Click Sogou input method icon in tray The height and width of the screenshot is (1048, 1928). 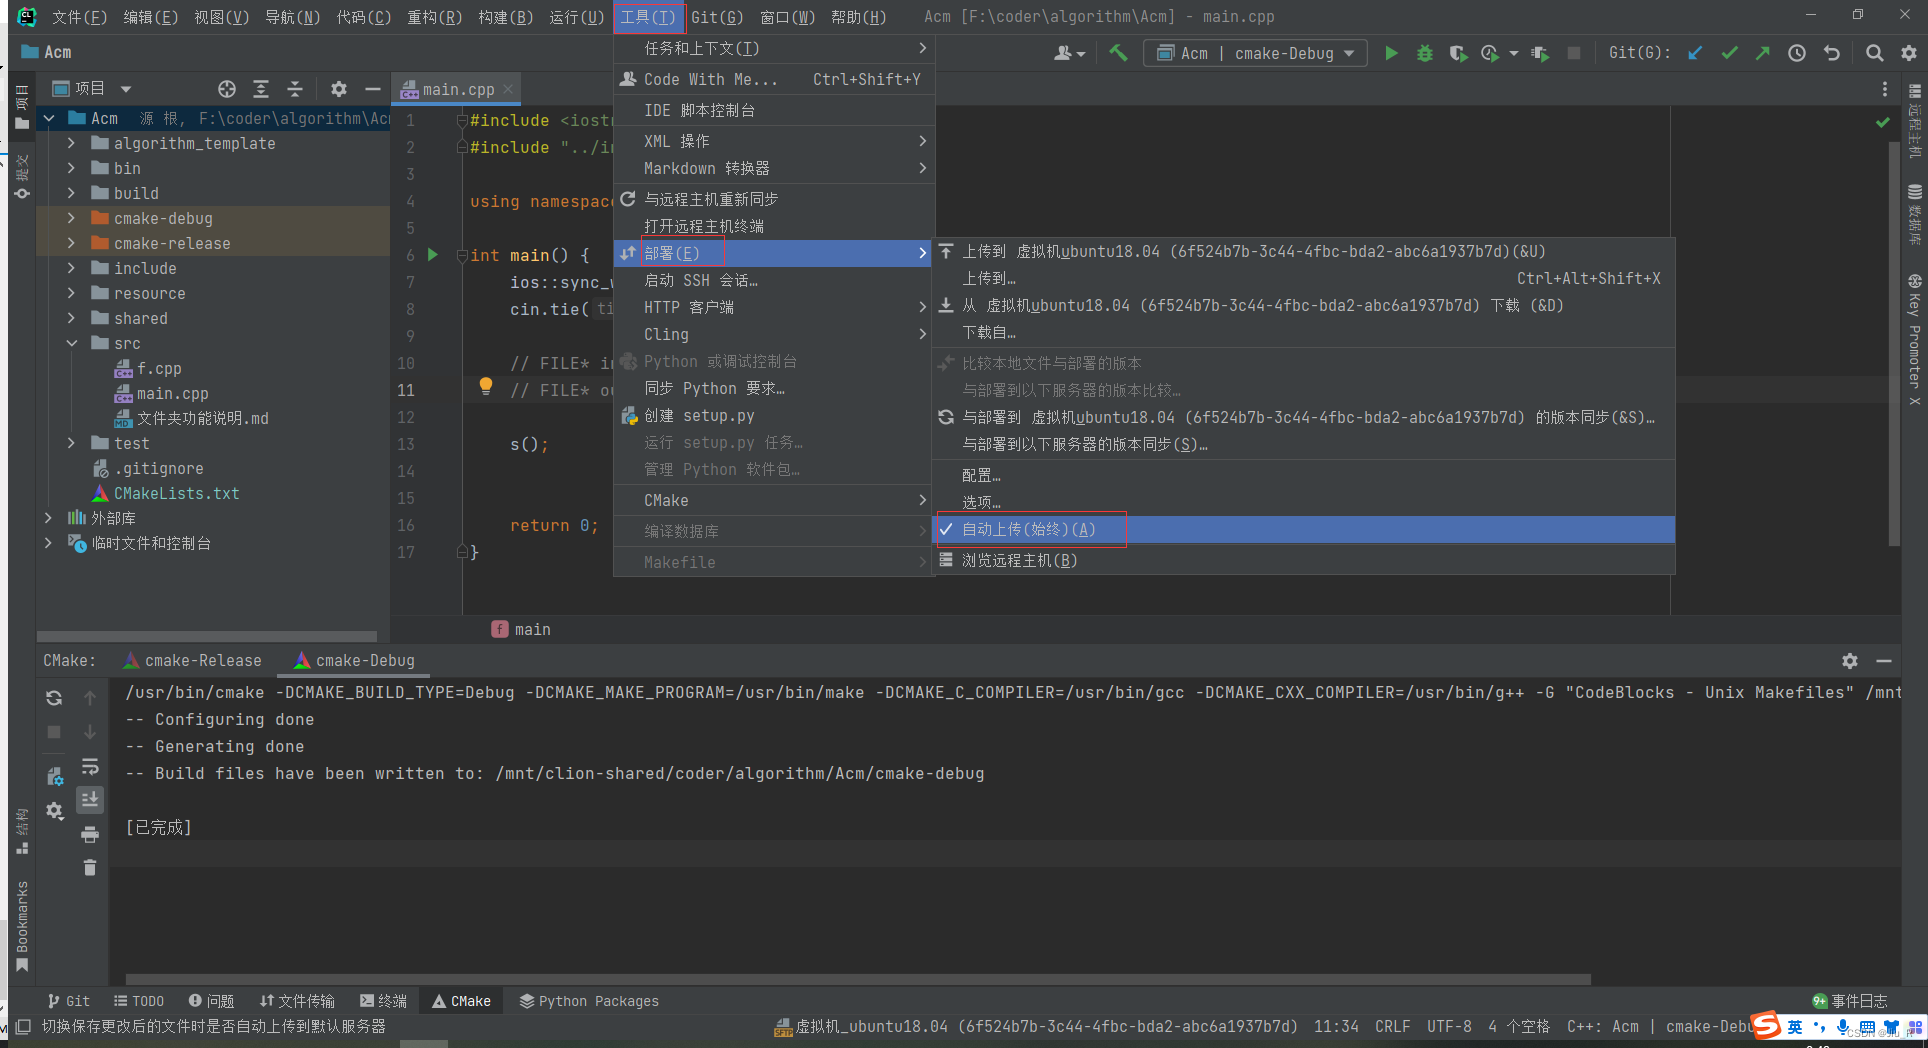click(x=1767, y=1025)
